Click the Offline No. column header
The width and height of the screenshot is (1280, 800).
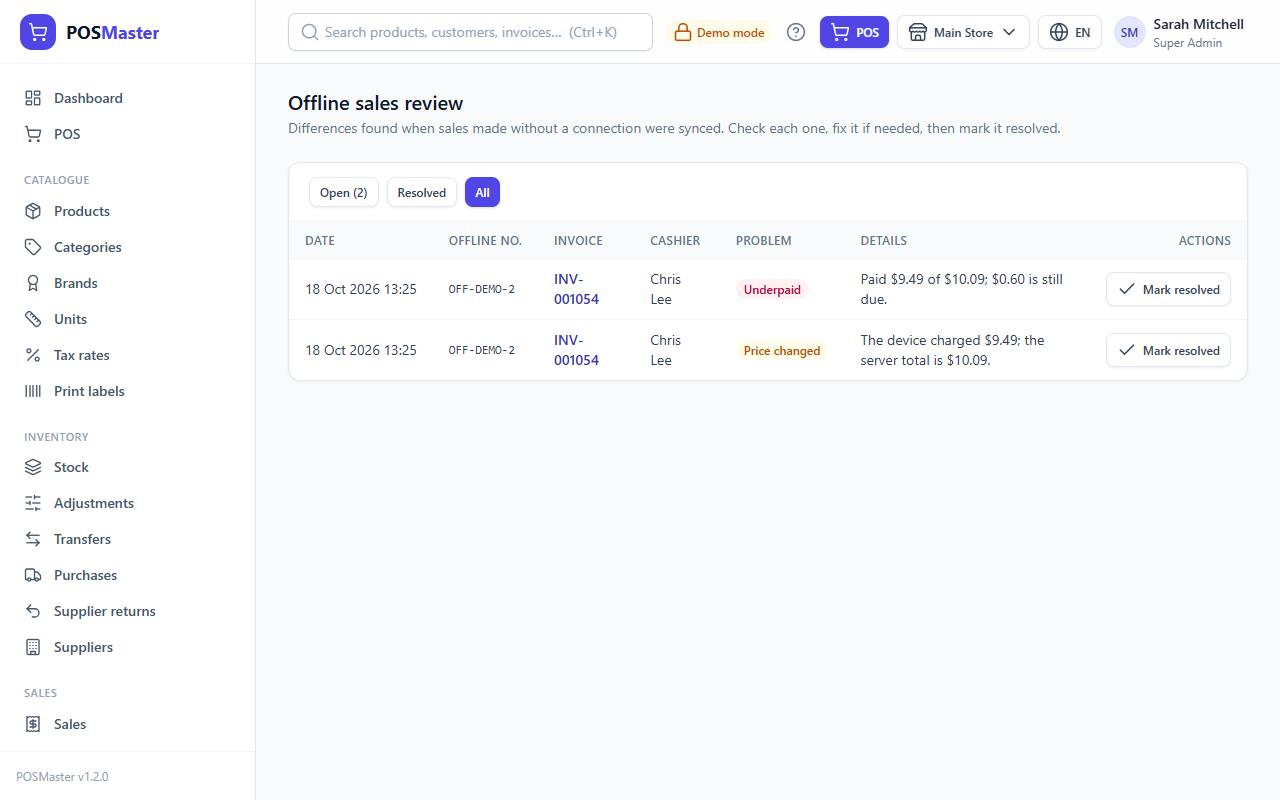[485, 240]
